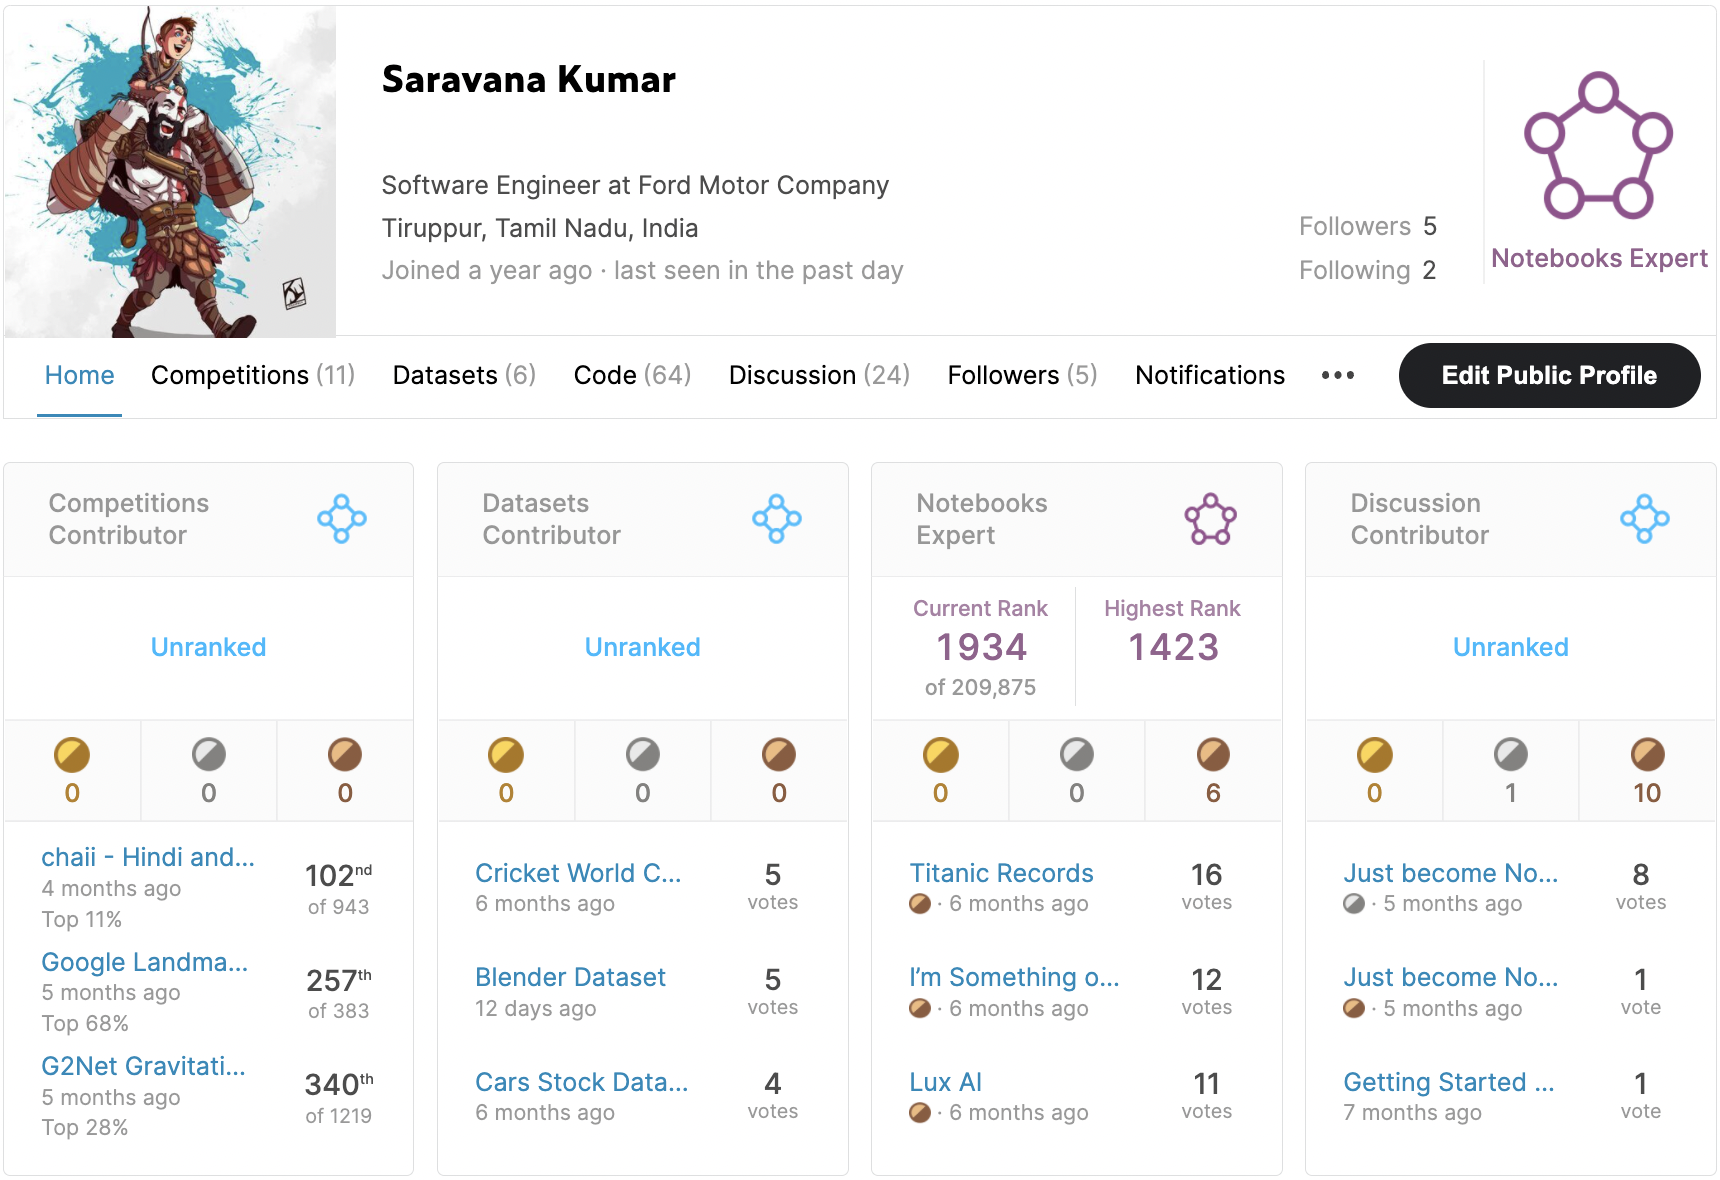
Task: Switch to the Competitions tab
Action: 253,376
